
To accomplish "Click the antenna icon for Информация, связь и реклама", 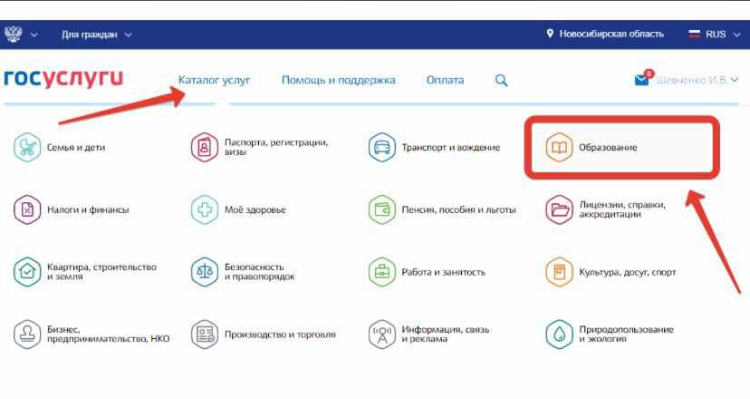I will tap(382, 334).
